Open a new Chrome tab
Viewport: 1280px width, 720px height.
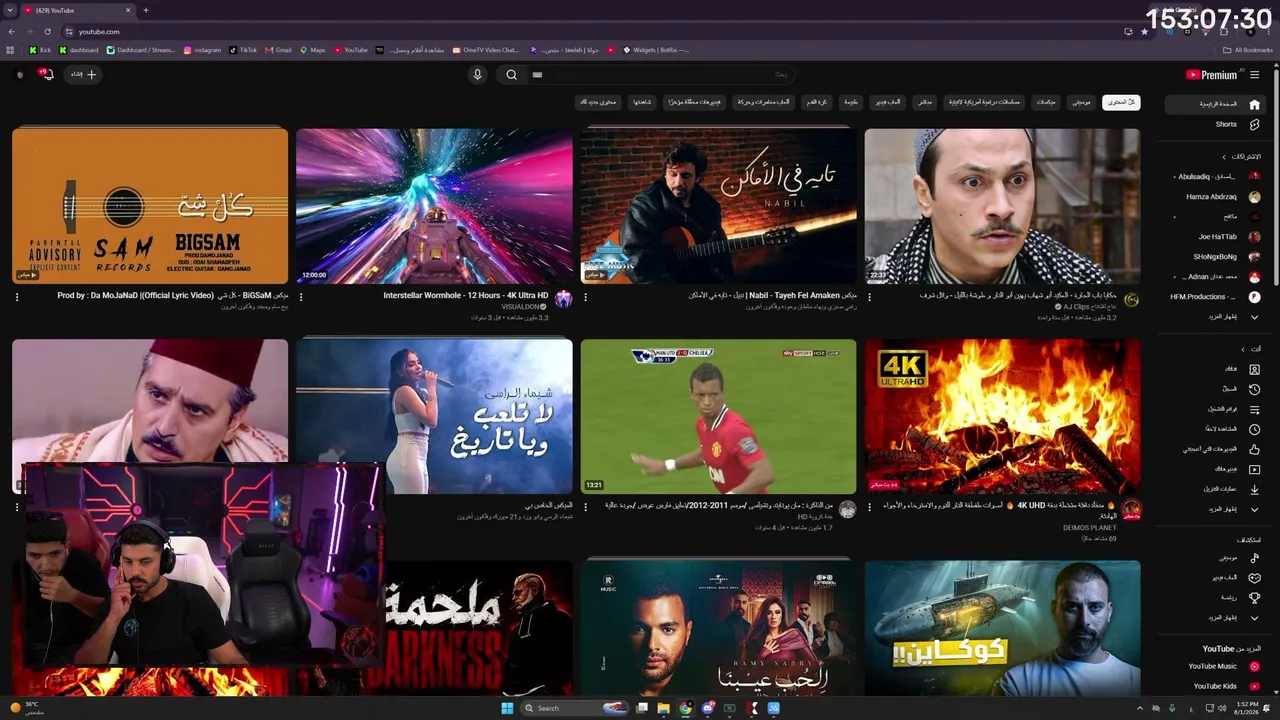[x=146, y=10]
